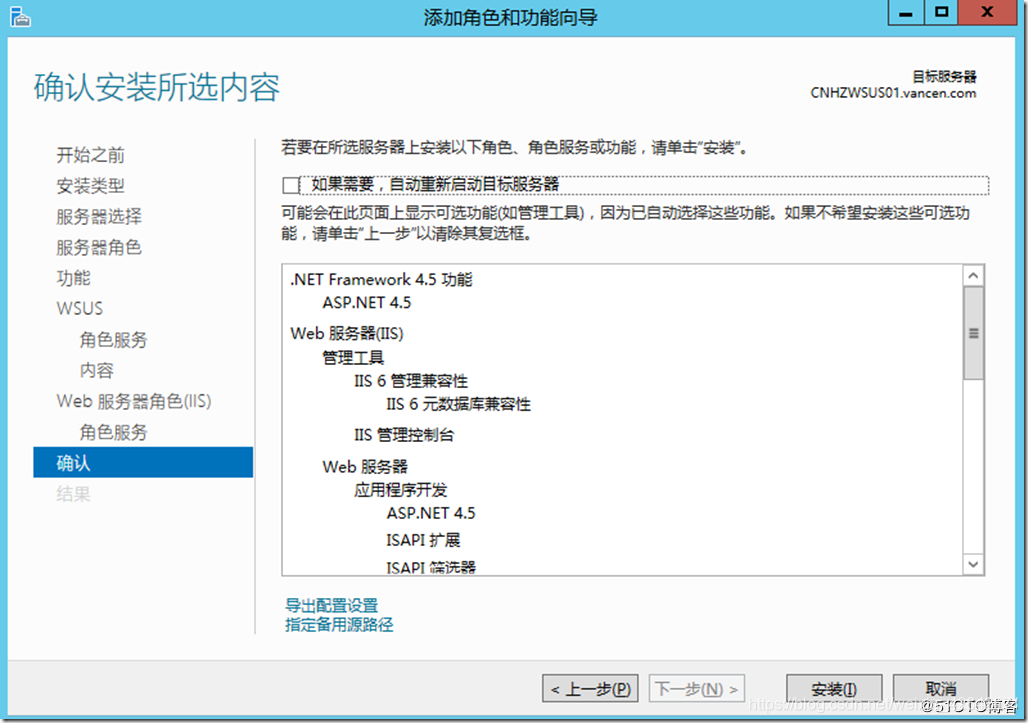The image size is (1028, 723).
Task: Click target server name CNHZWSUS01.vancen.com
Action: tap(893, 93)
